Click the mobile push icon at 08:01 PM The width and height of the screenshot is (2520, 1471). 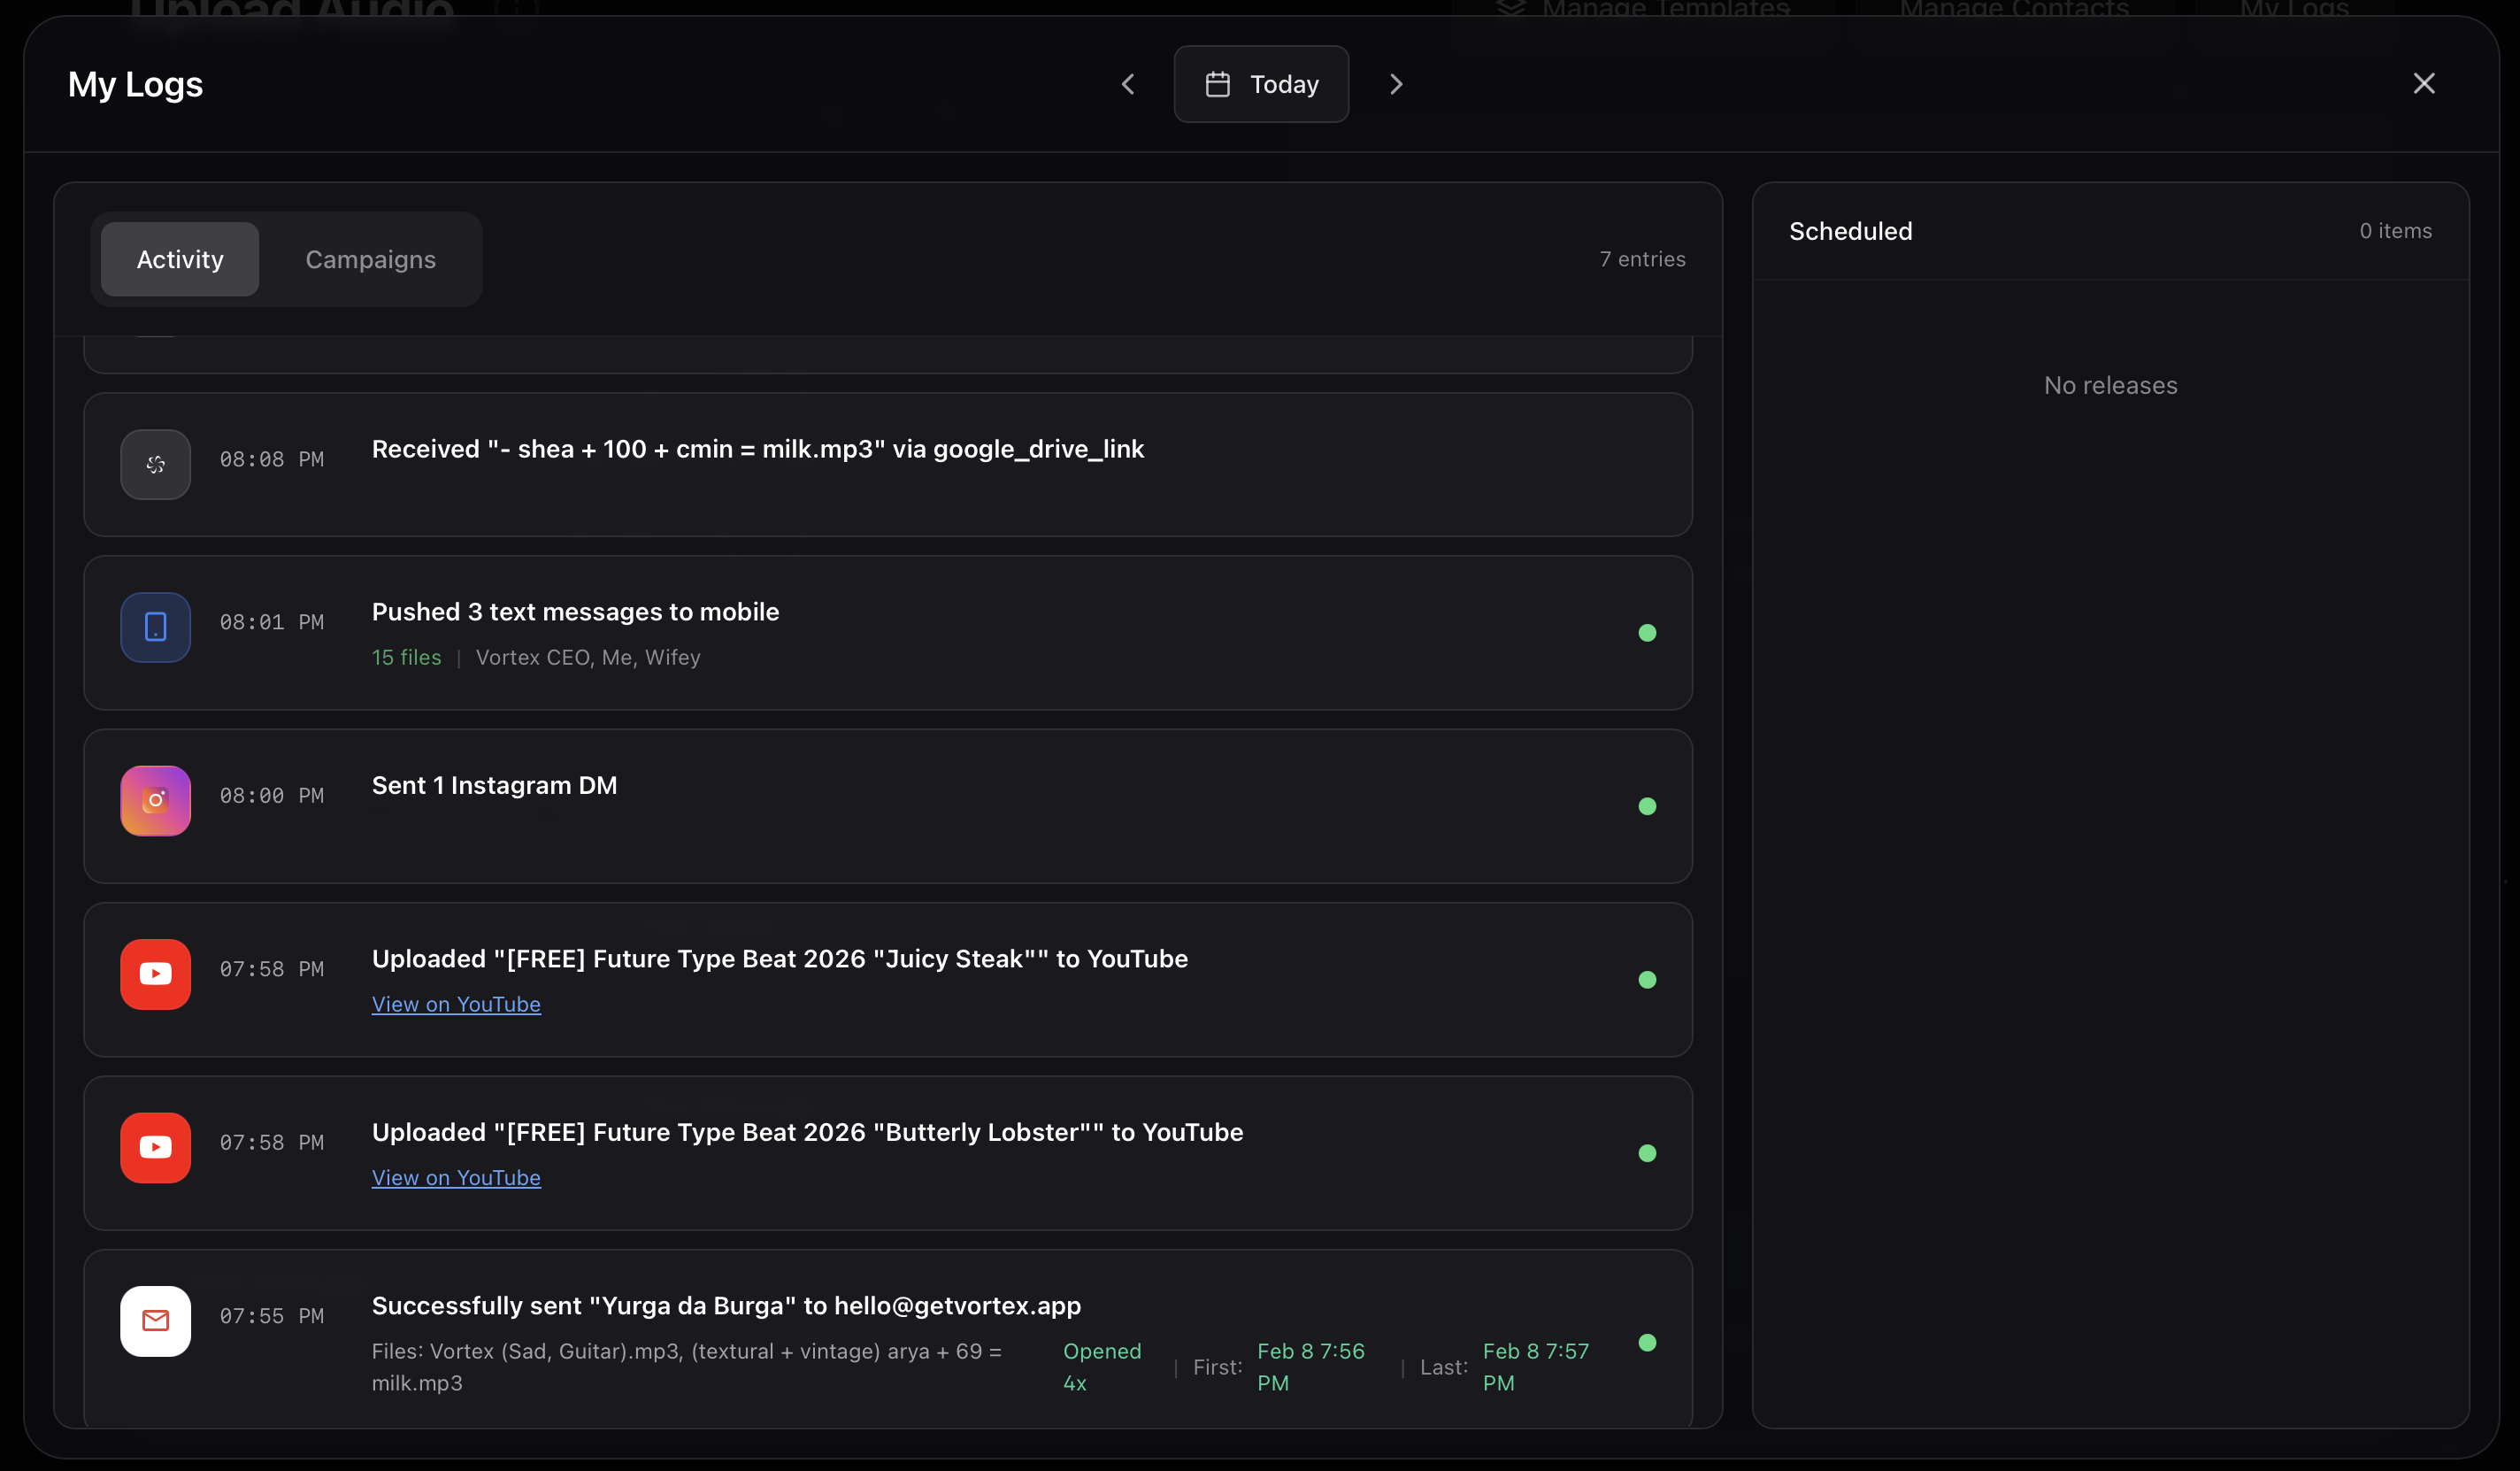[x=155, y=627]
